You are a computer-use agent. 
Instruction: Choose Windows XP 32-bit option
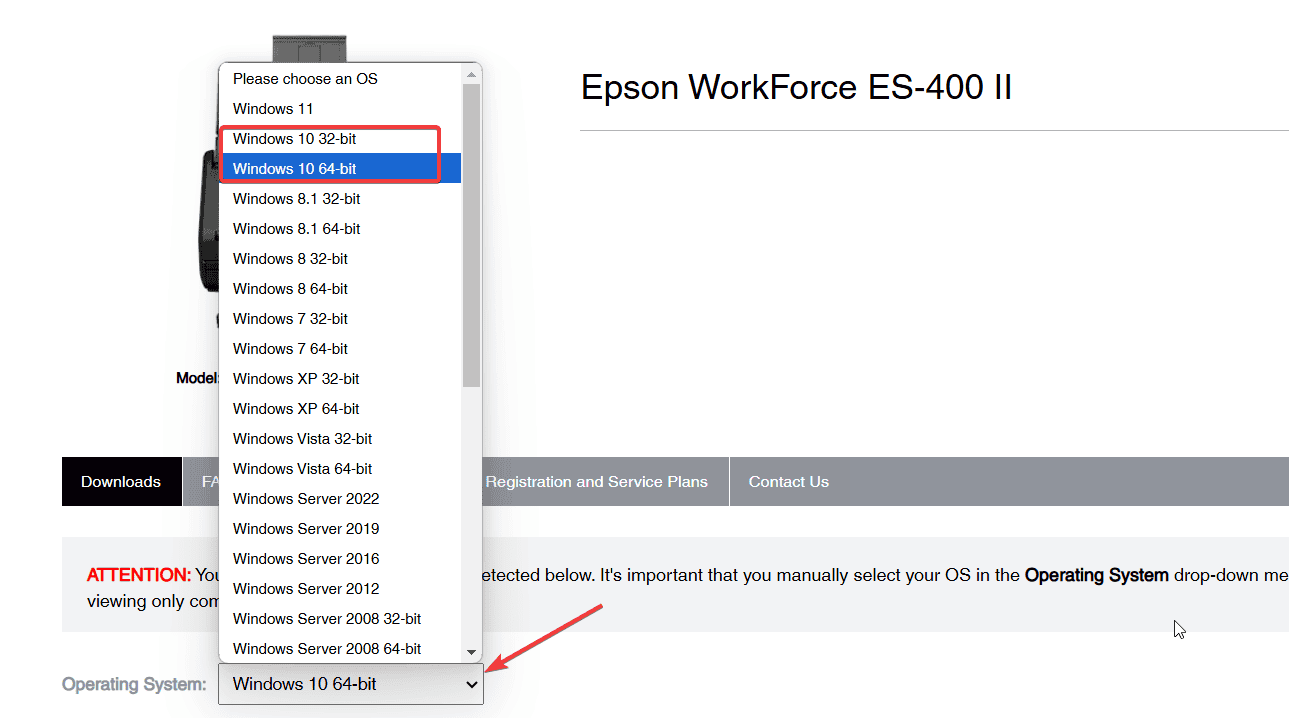341,379
